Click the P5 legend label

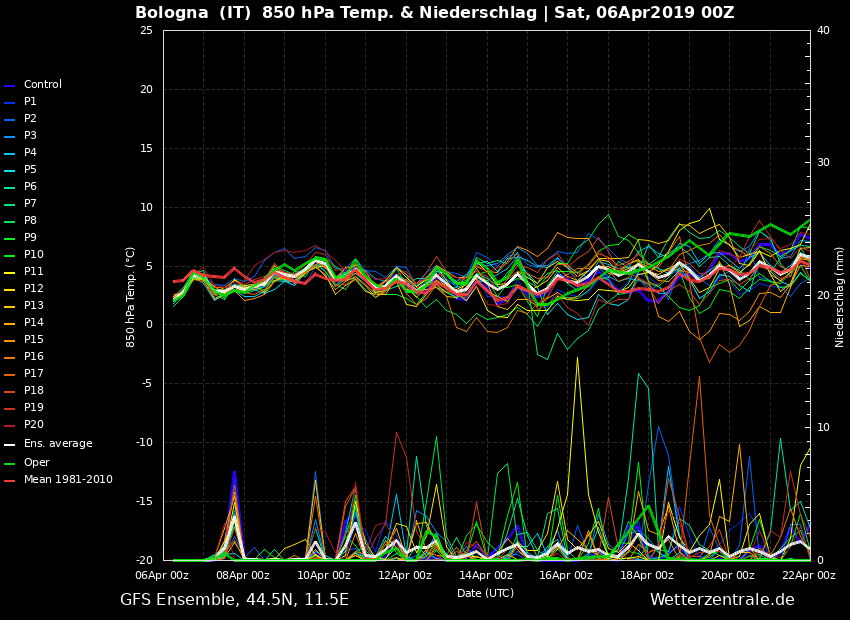(x=30, y=170)
